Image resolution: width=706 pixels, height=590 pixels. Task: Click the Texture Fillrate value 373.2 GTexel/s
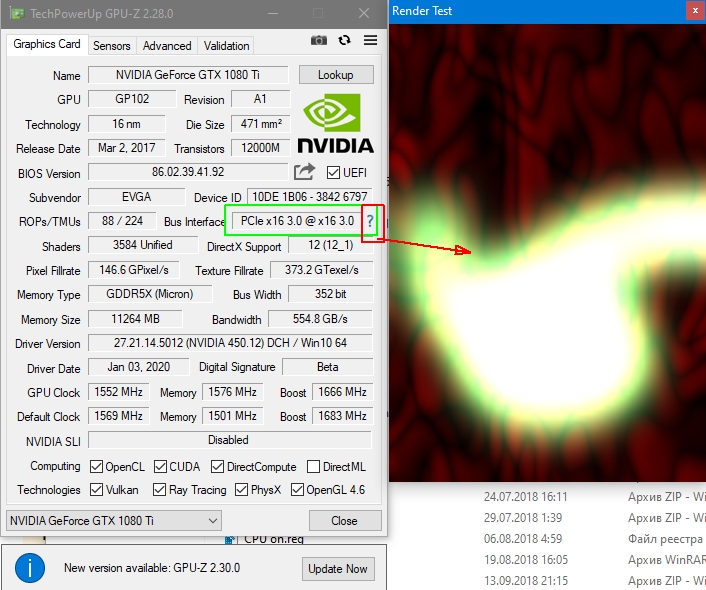click(321, 270)
